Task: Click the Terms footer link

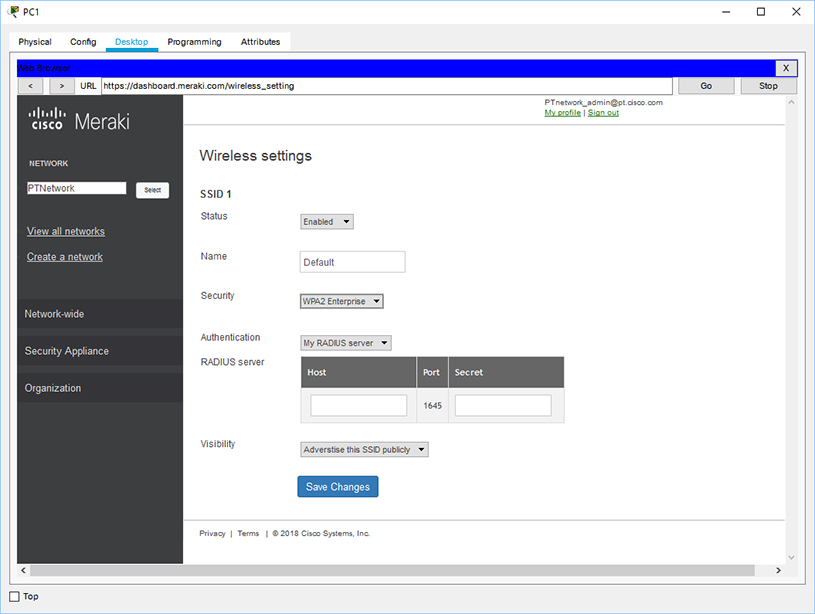Action: pos(248,533)
